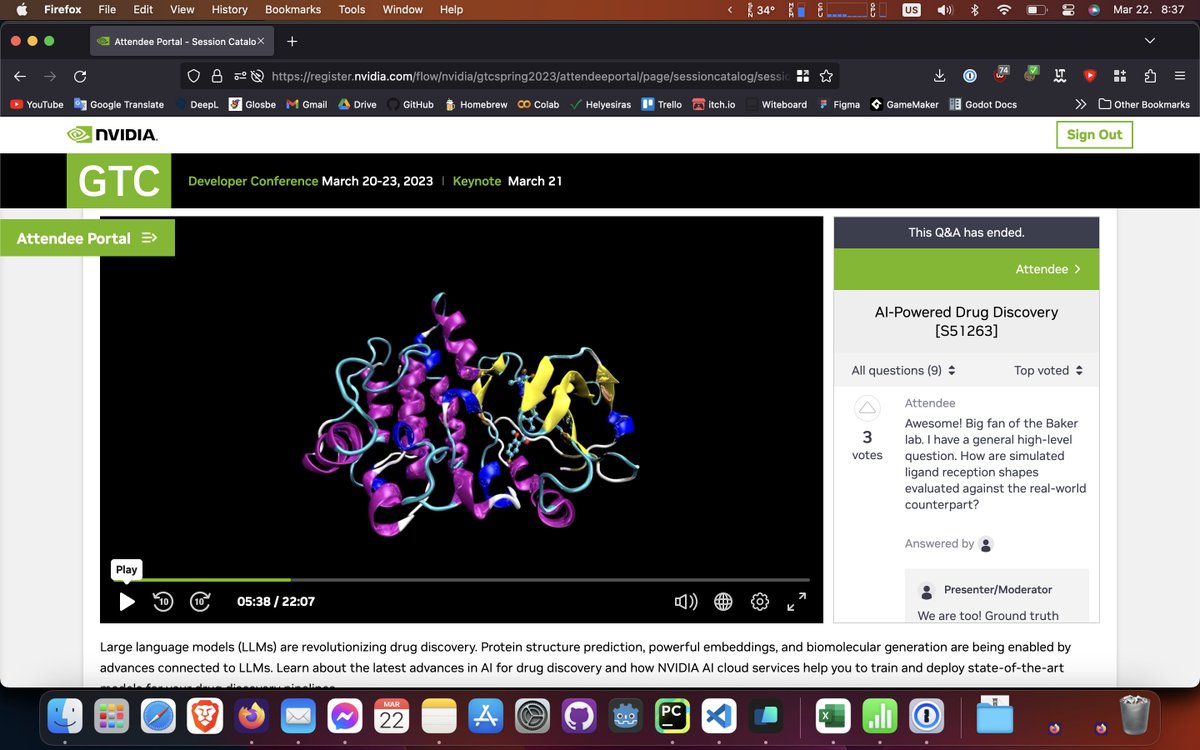Viewport: 1200px width, 750px height.
Task: Go back in Firefox
Action: pos(20,76)
